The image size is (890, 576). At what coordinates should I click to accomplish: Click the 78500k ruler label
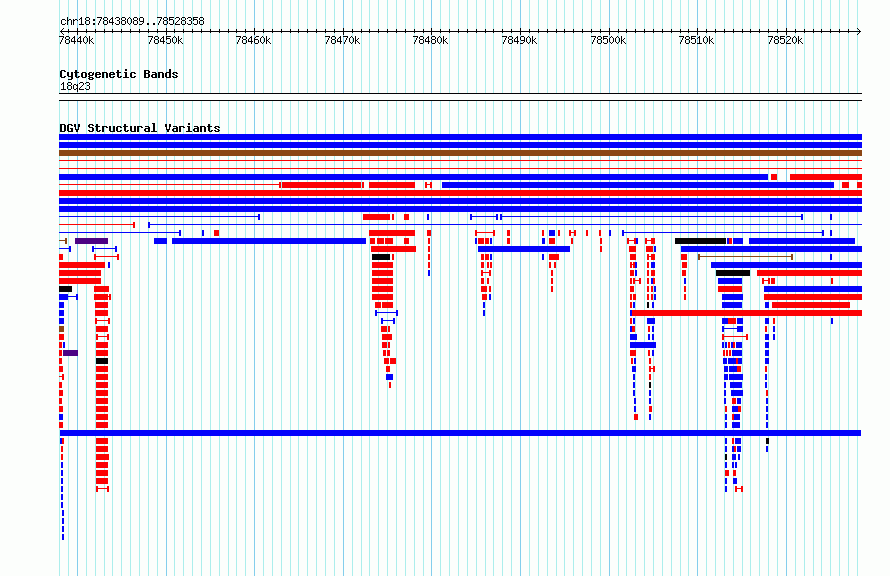(608, 40)
